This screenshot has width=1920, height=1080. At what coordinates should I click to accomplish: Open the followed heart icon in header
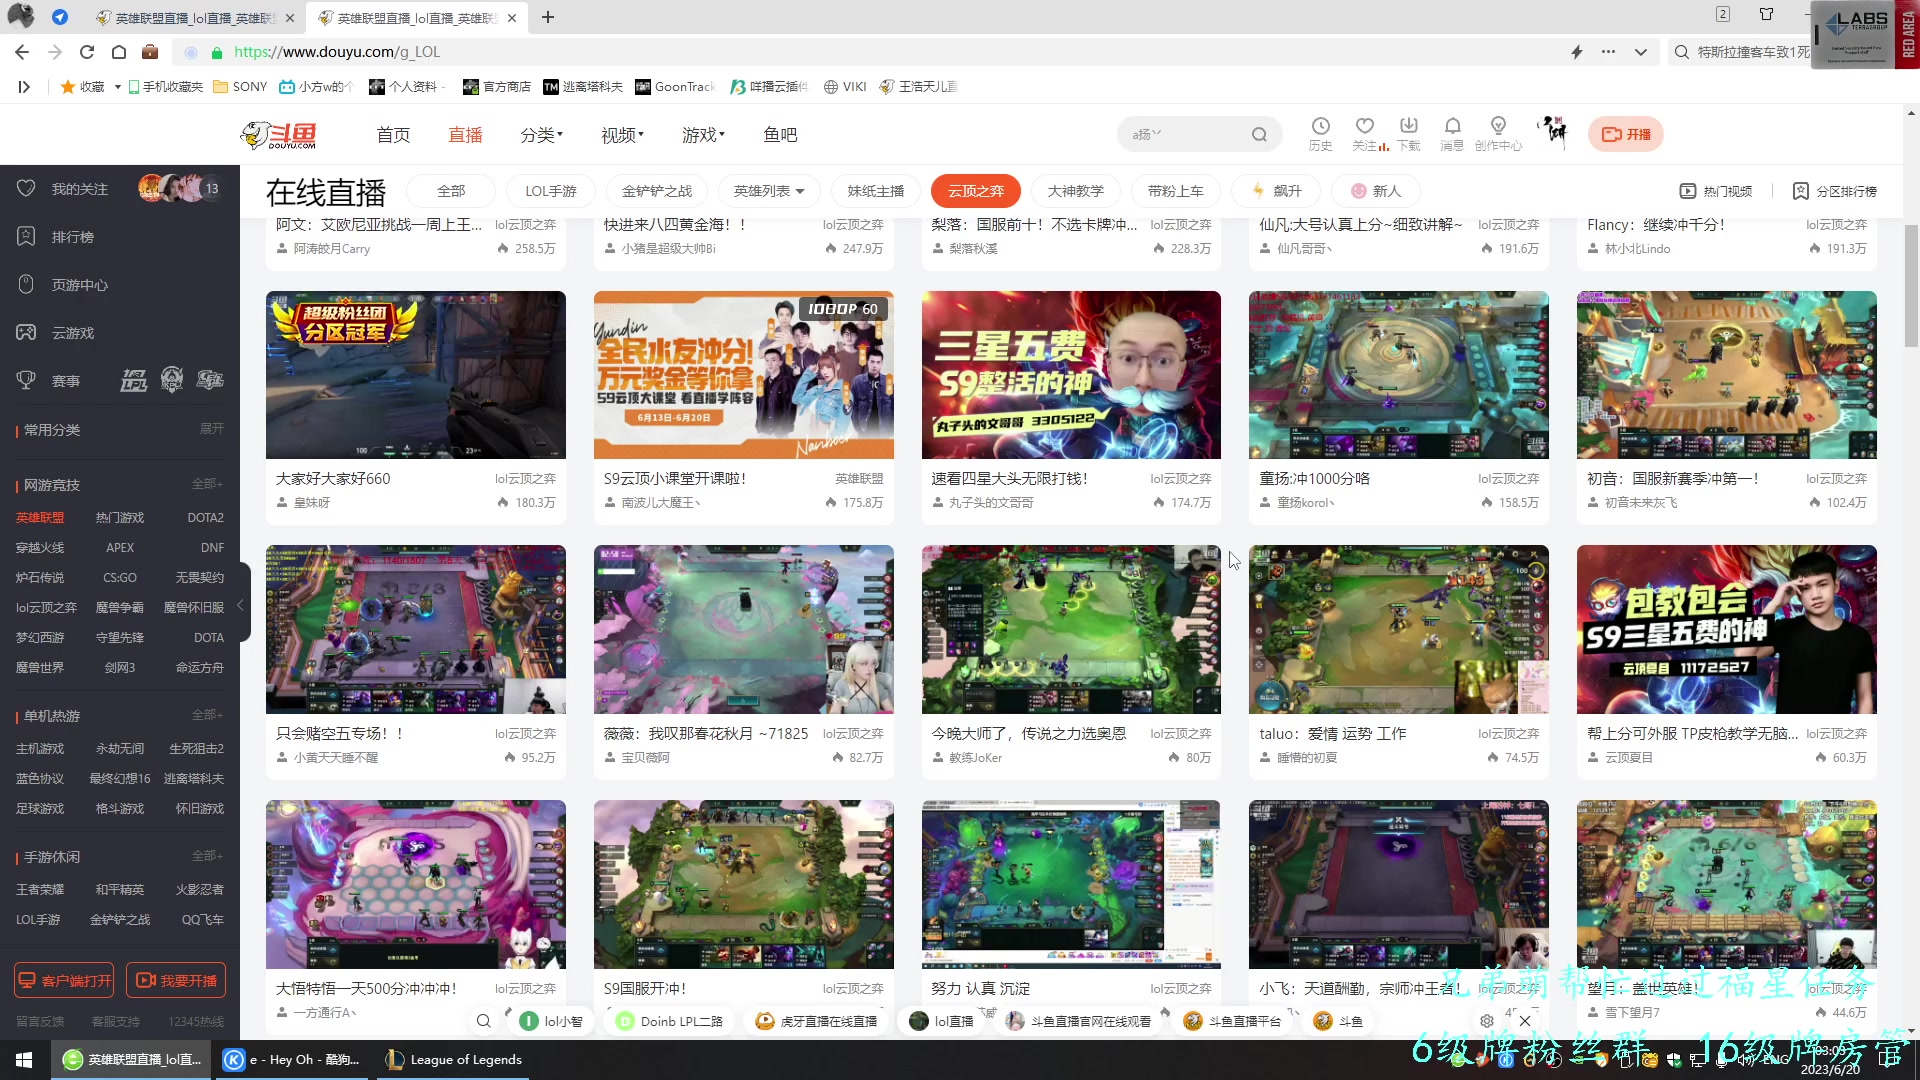(1364, 126)
